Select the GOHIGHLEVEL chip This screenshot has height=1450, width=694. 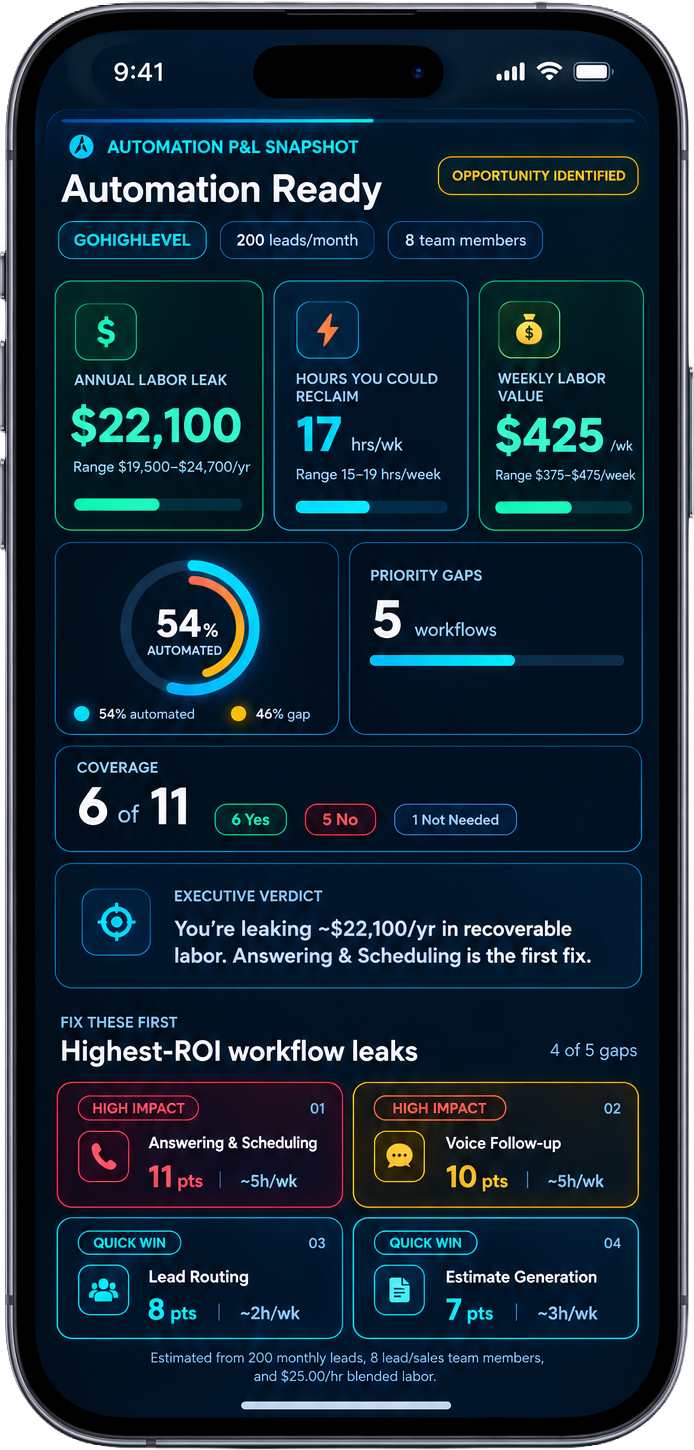coord(132,240)
